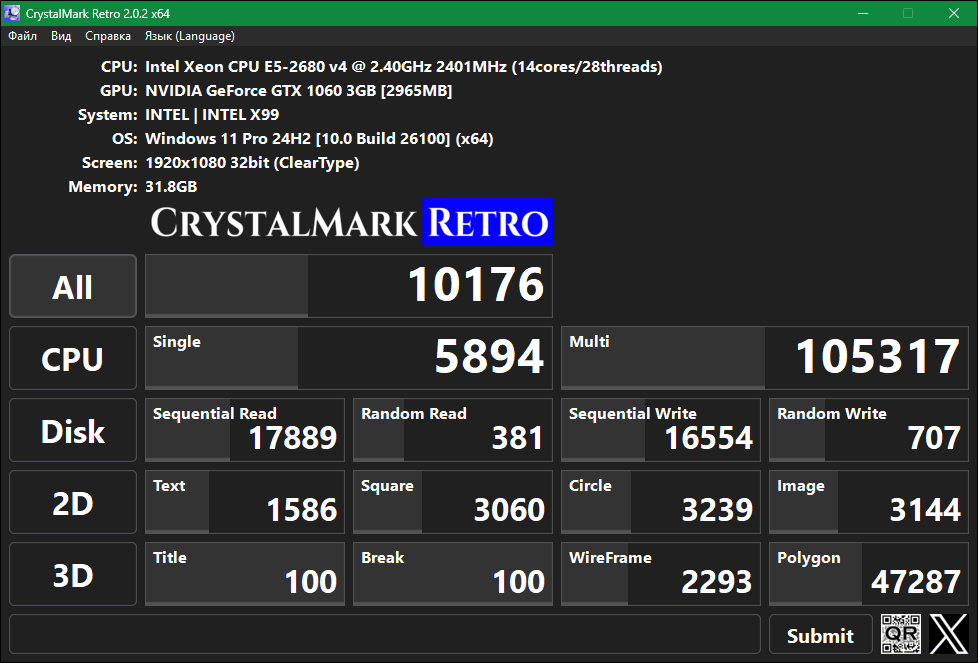Click the INTEL X99 system line

[212, 115]
